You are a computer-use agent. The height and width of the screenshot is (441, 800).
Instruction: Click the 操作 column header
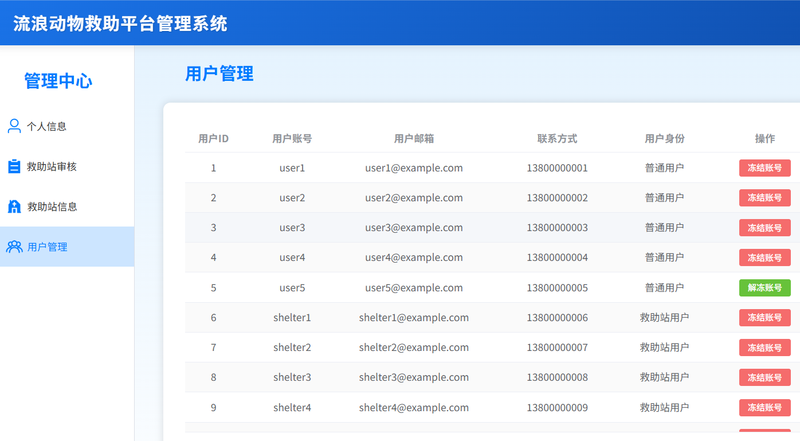point(765,138)
